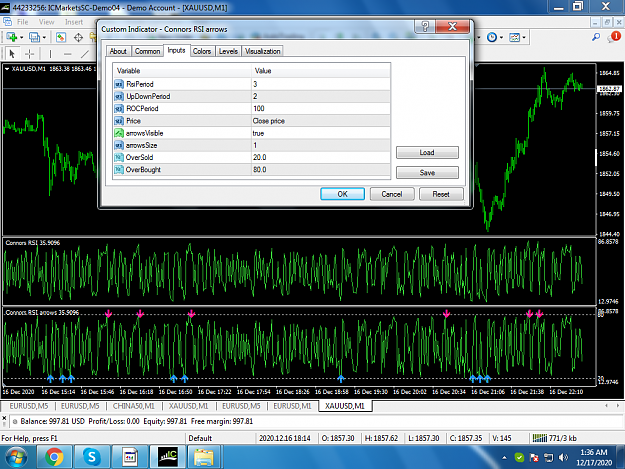This screenshot has width=625, height=469.
Task: Open the View menu
Action: 46,22
